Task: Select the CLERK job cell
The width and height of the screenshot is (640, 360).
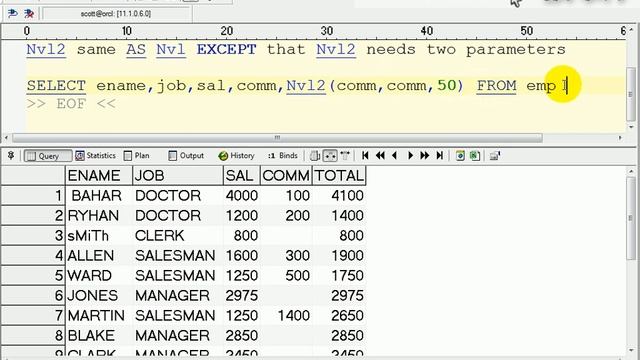Action: [178, 236]
